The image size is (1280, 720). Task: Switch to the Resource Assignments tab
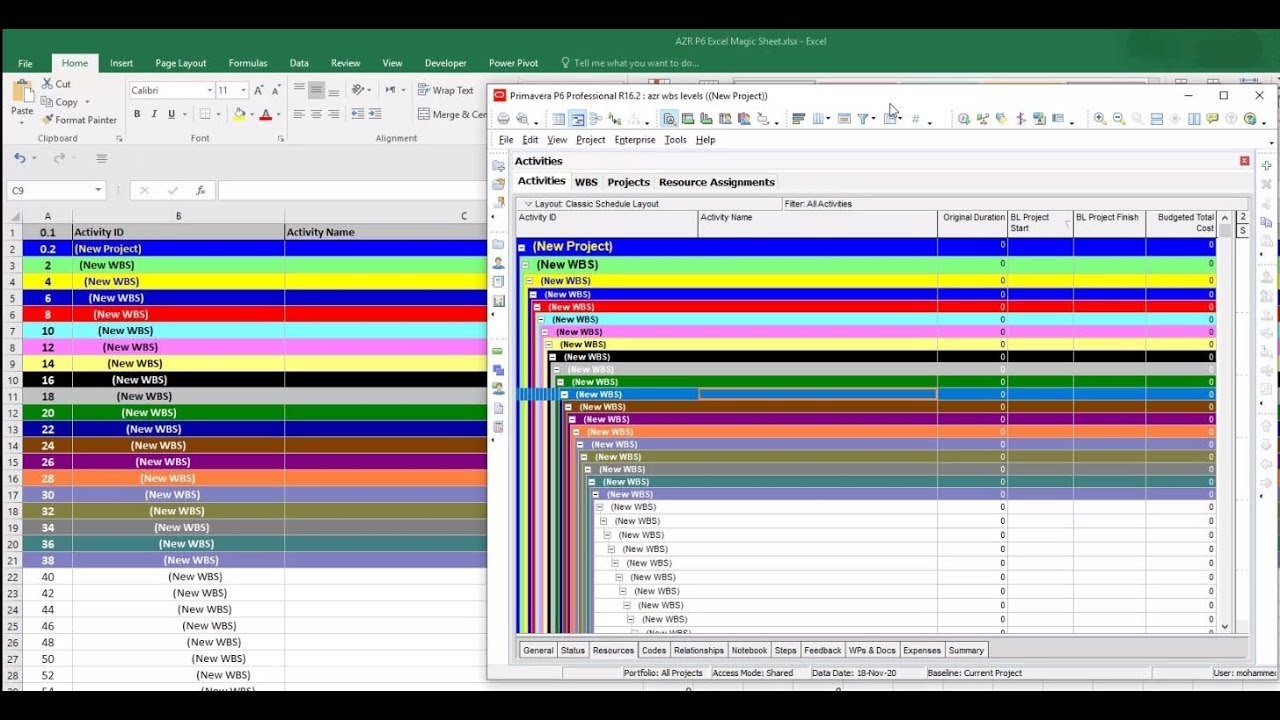716,182
